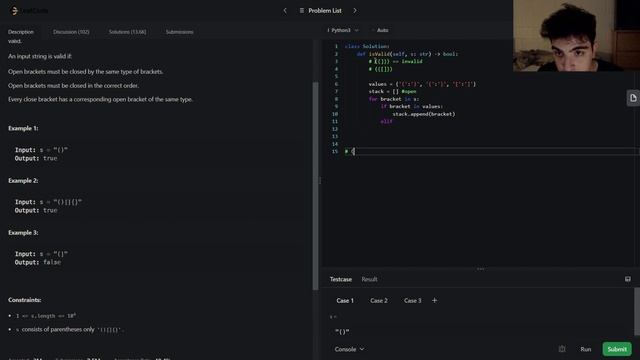Switch to the Testcase tab
Screen dimensions: 640x360
tap(340, 280)
